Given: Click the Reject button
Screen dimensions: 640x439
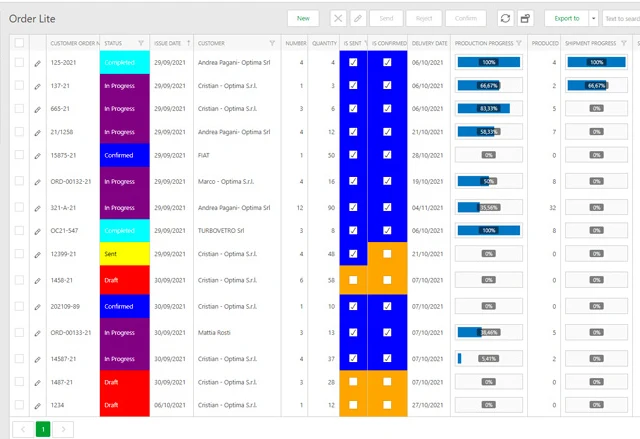Looking at the screenshot, I should (x=424, y=18).
